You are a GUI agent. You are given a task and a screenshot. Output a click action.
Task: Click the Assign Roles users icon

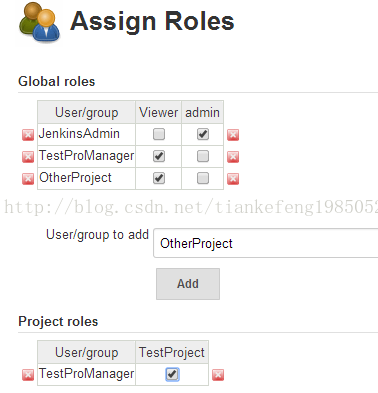tap(40, 23)
